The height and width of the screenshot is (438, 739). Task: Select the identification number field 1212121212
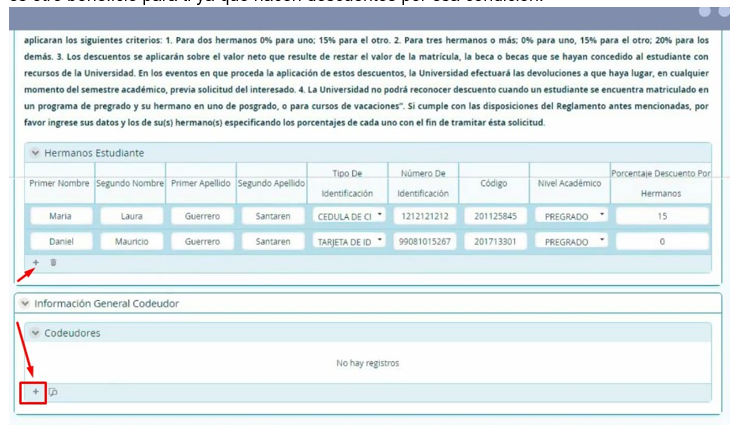click(425, 216)
